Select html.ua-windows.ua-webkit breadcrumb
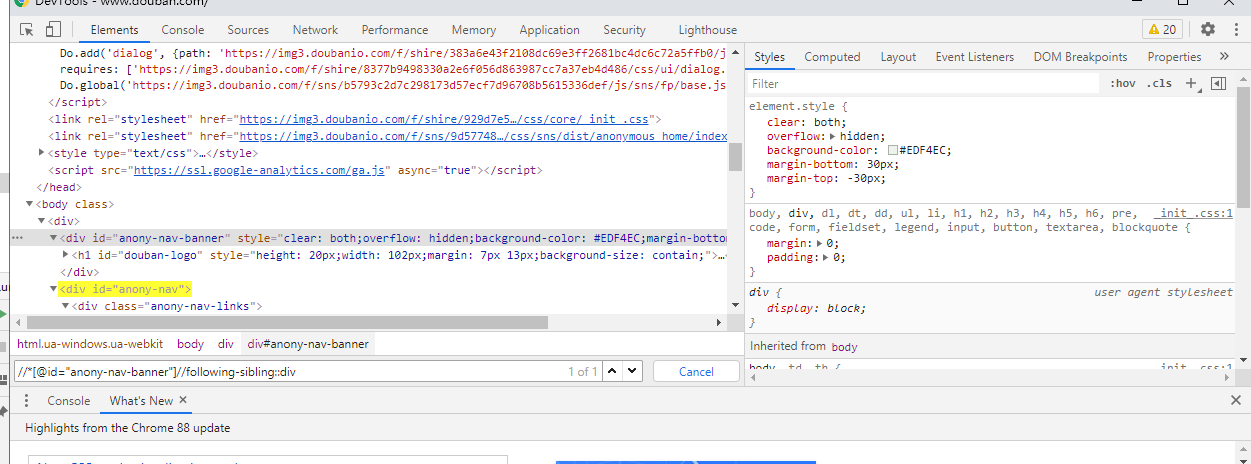The width and height of the screenshot is (1251, 464). click(x=90, y=343)
